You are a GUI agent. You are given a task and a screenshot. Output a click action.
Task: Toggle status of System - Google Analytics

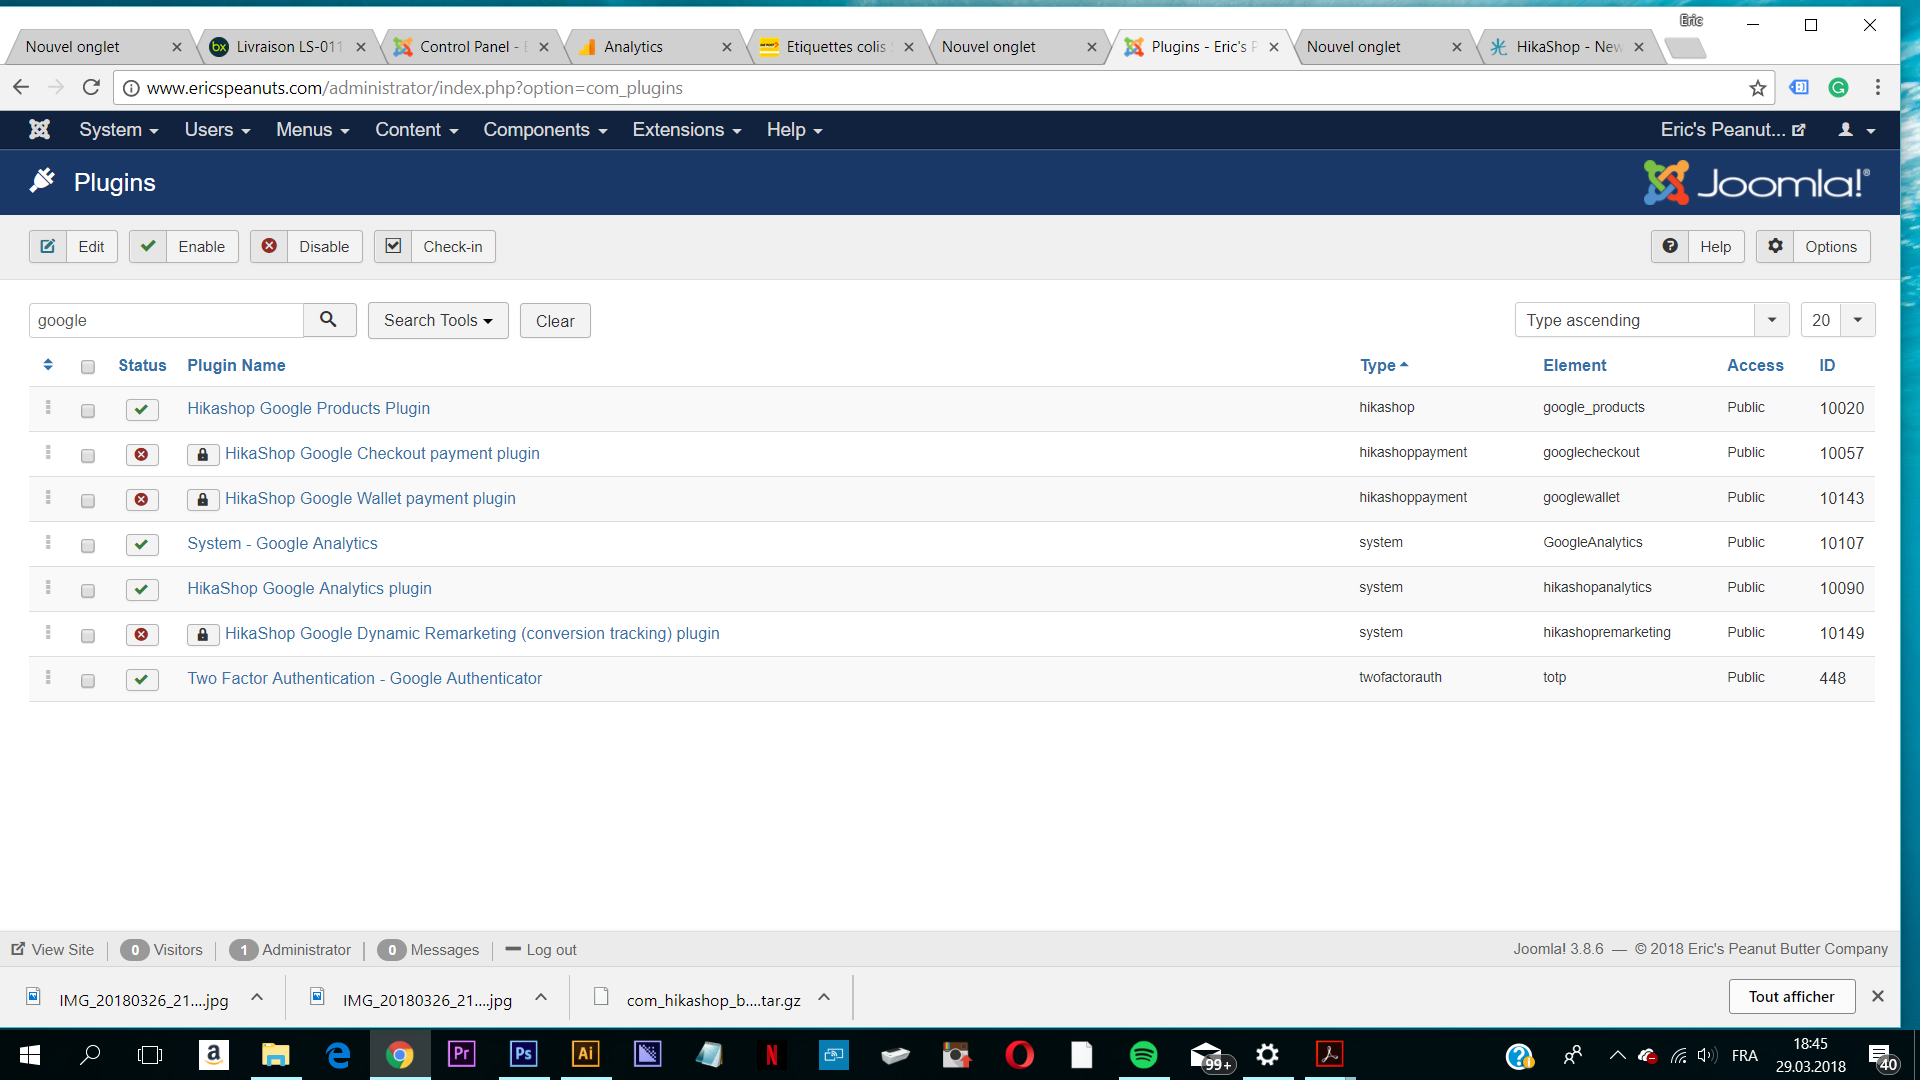click(142, 544)
